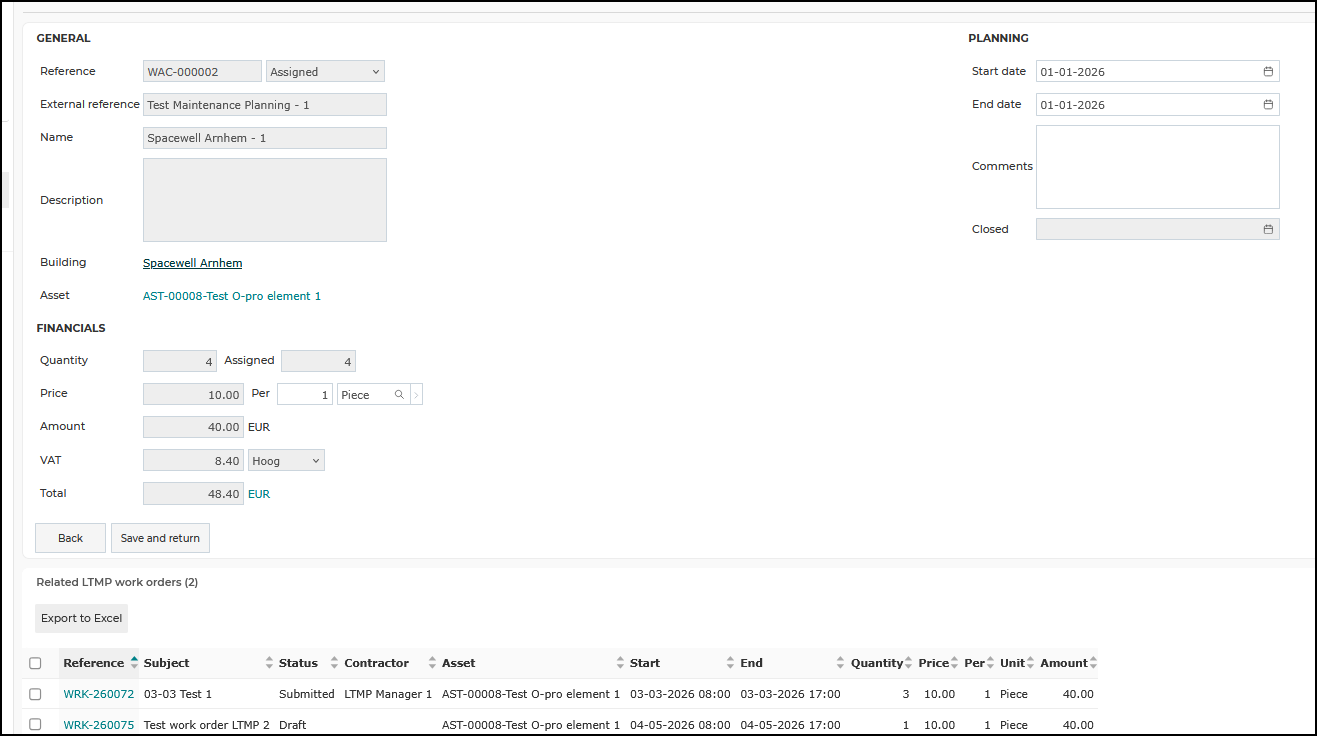Sort by the Per column arrows
This screenshot has width=1317, height=736.
pyautogui.click(x=990, y=663)
